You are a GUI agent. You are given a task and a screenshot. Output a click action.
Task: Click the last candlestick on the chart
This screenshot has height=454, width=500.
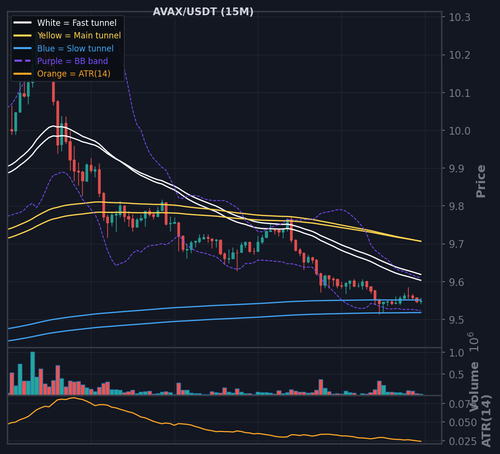[x=421, y=301]
